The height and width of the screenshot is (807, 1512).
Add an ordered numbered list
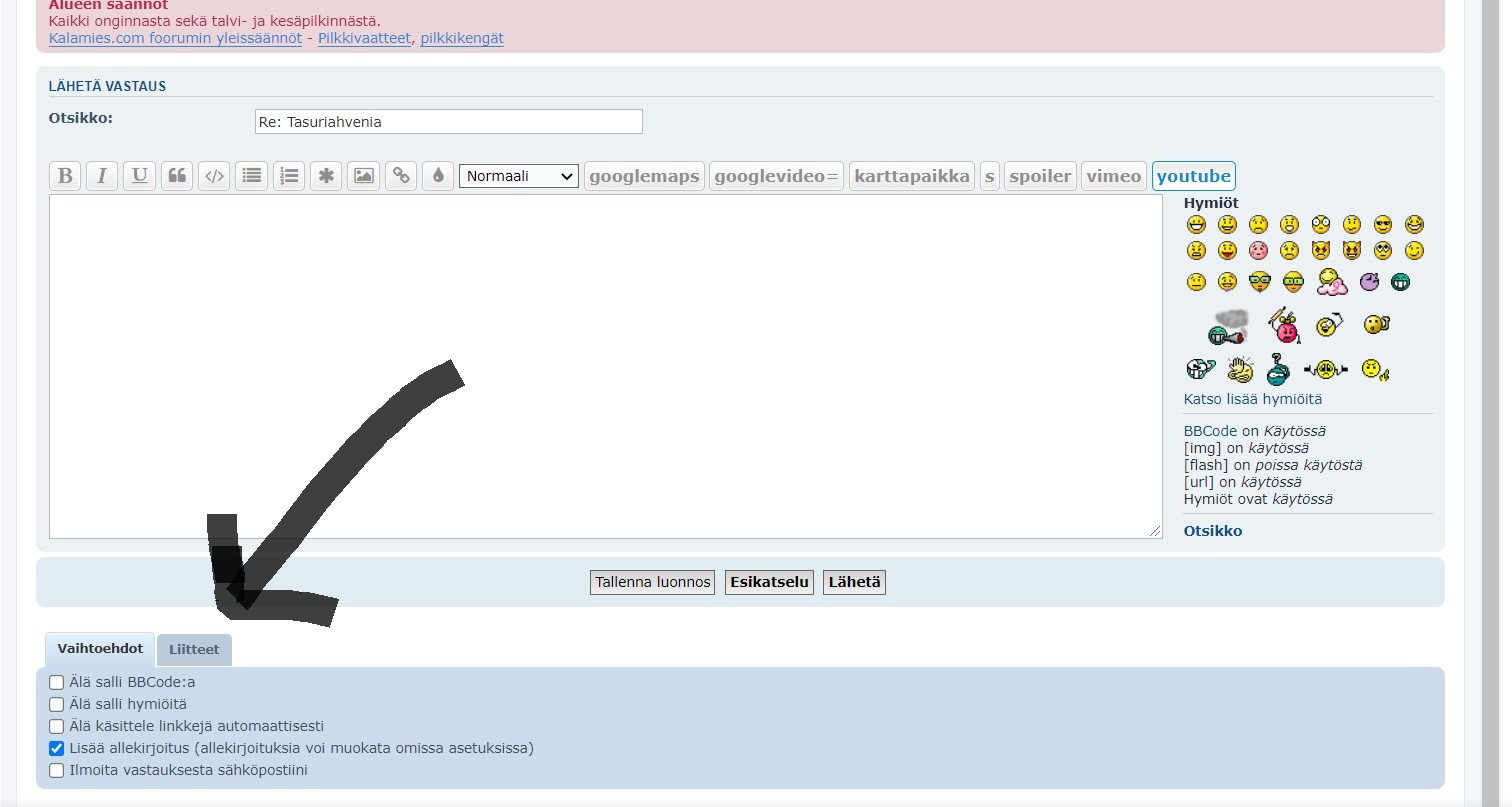coord(289,176)
